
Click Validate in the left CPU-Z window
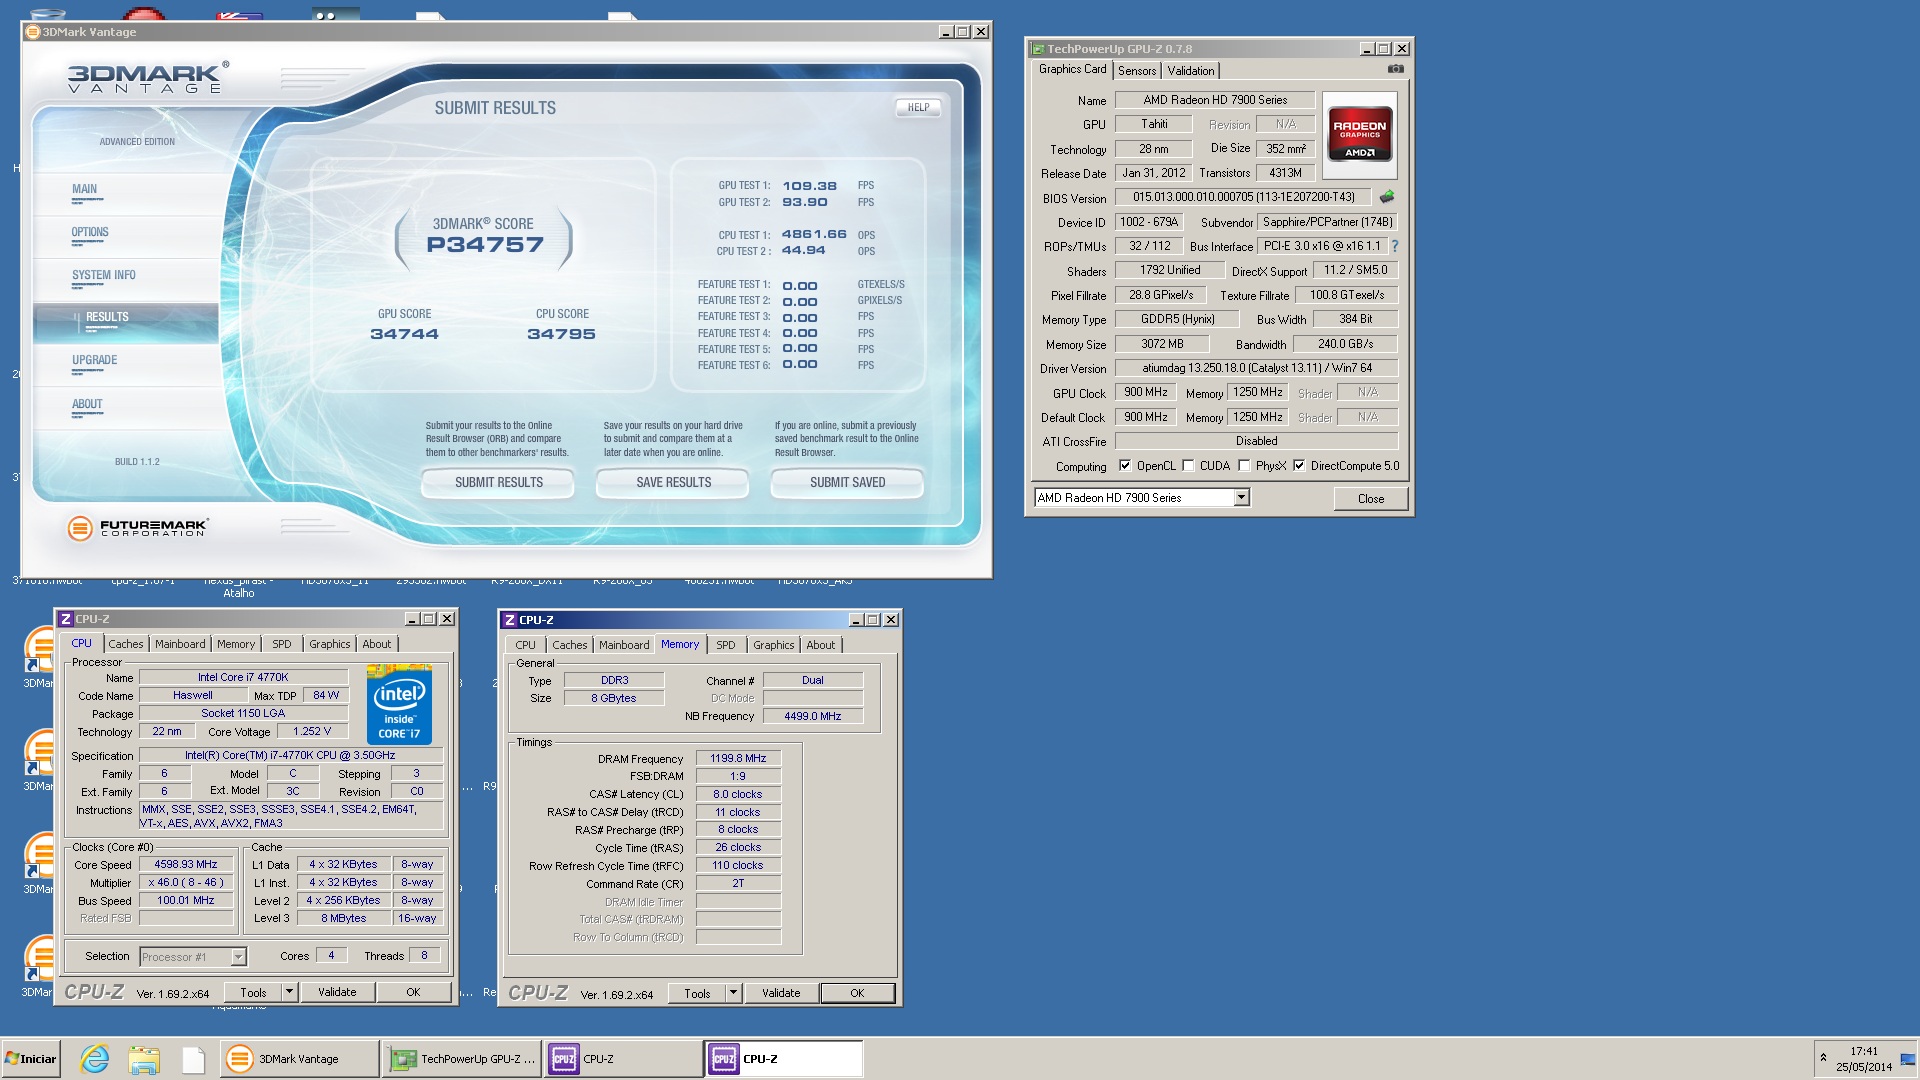(x=337, y=992)
